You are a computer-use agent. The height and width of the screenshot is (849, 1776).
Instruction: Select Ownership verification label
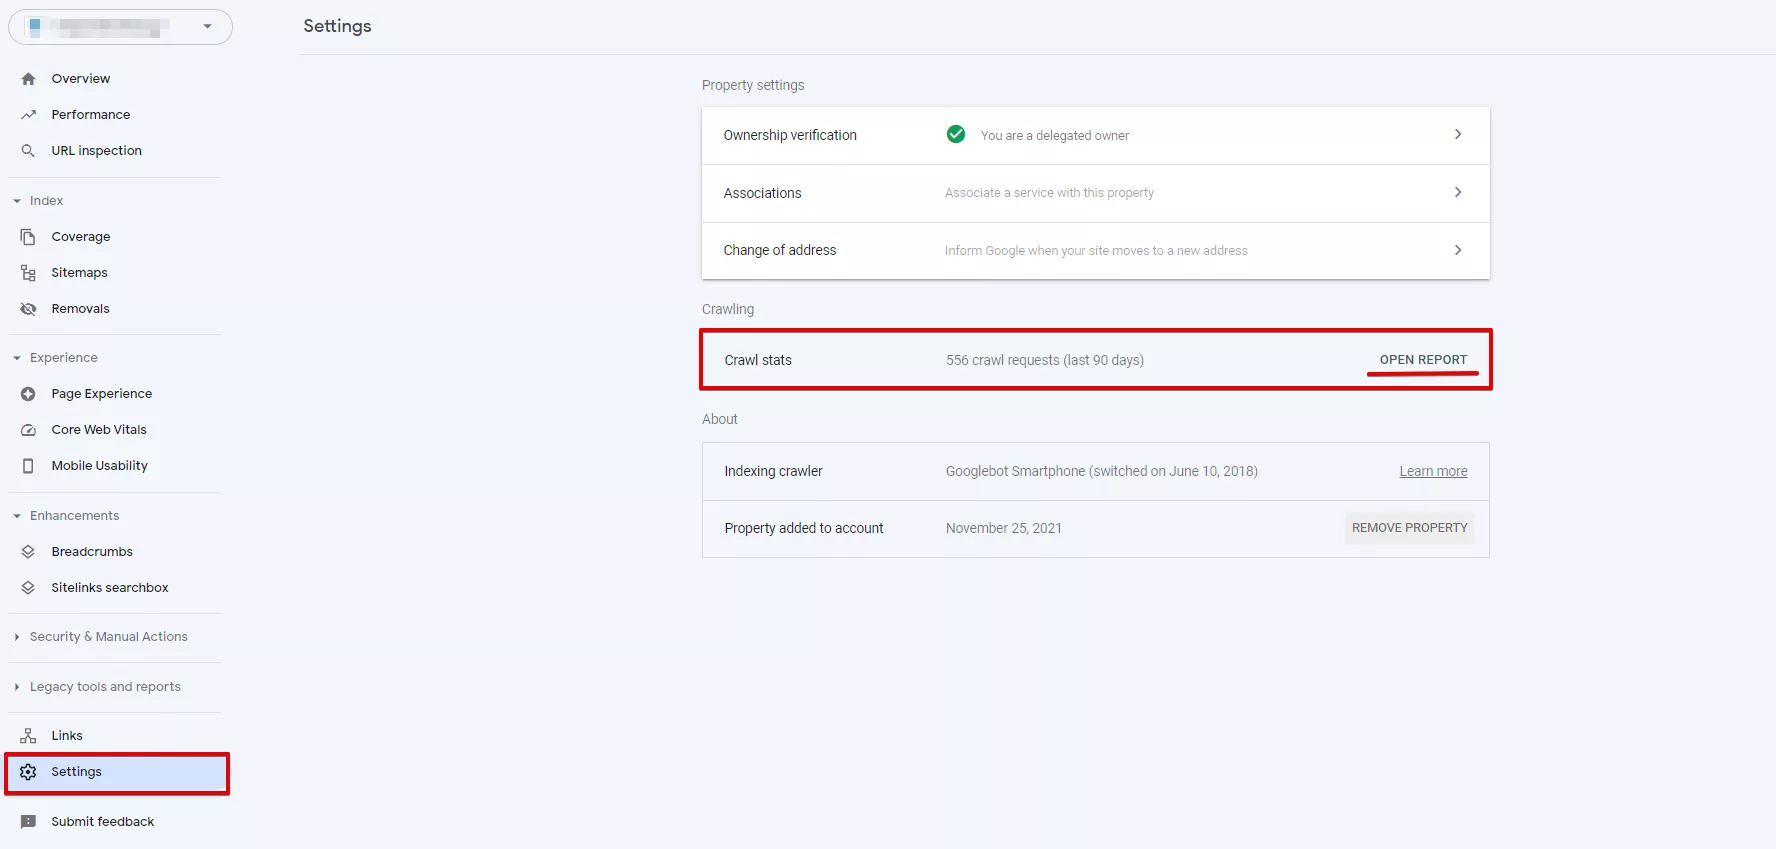tap(790, 135)
